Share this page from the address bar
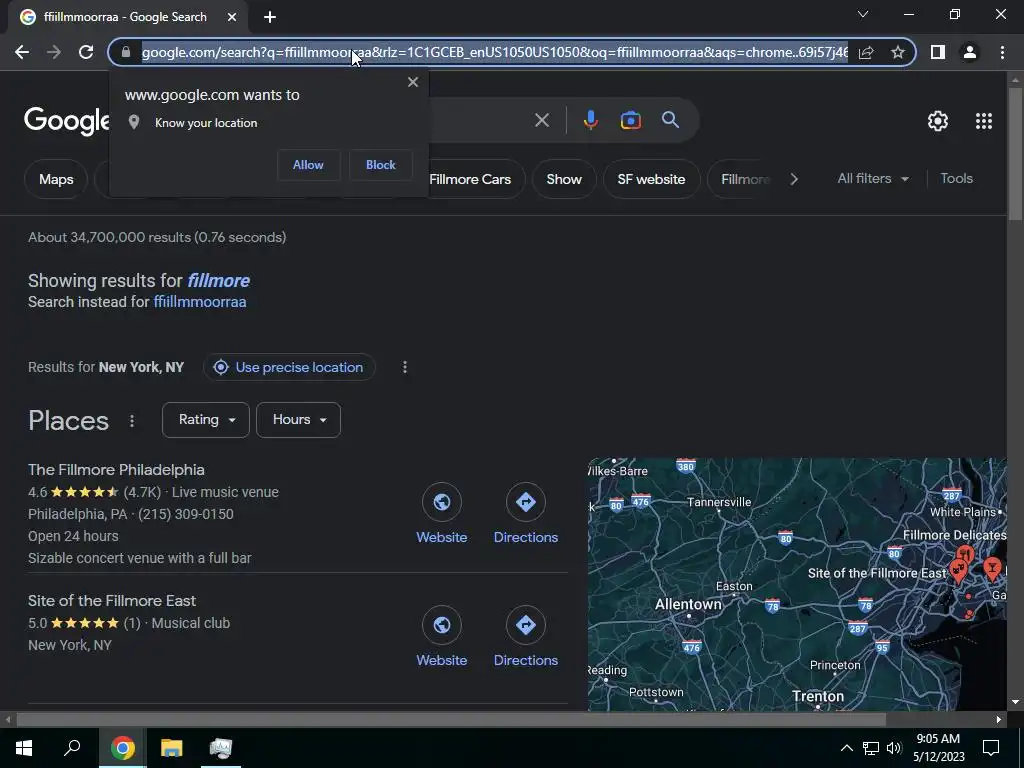 tap(866, 52)
